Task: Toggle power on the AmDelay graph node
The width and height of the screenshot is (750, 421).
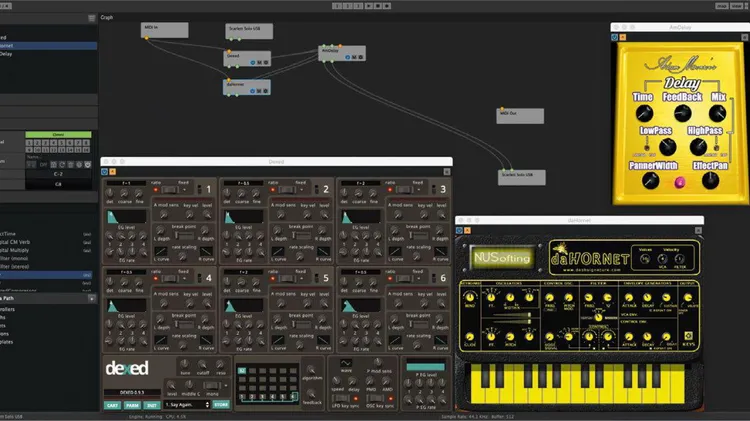Action: pyautogui.click(x=348, y=57)
